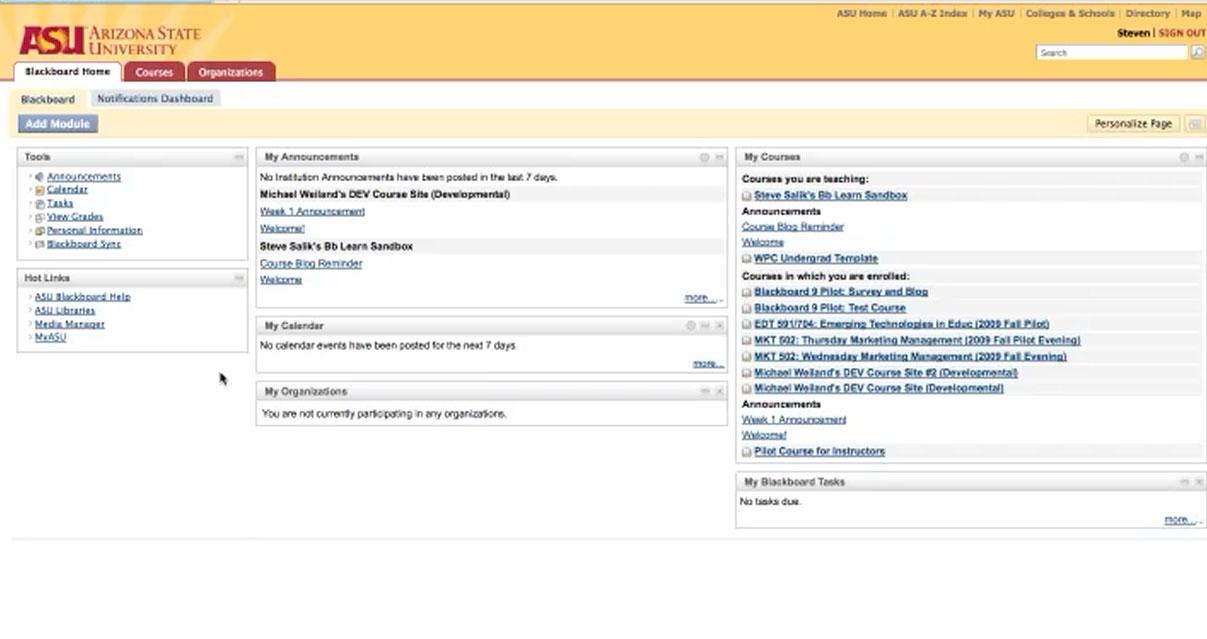Close the My Blackboard Tasks module
This screenshot has width=1207, height=639.
click(1198, 482)
